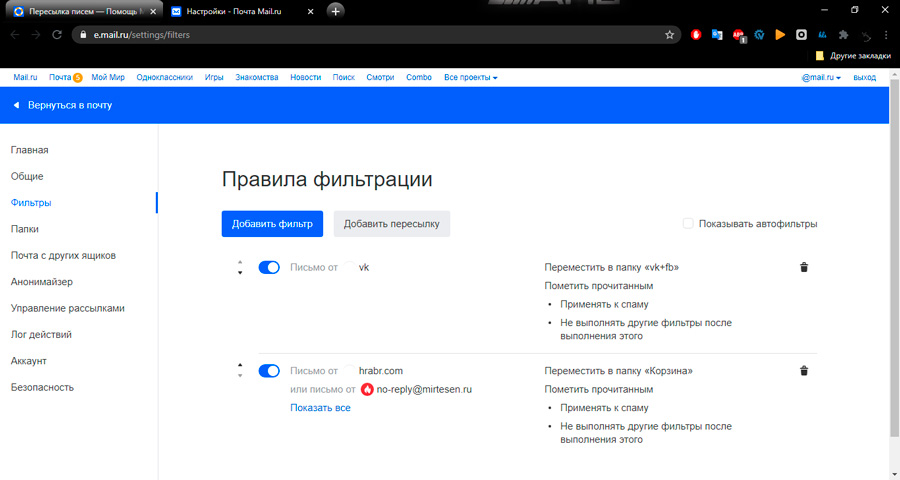Disable the vk filter toggle
Image resolution: width=900 pixels, height=480 pixels.
click(x=269, y=267)
